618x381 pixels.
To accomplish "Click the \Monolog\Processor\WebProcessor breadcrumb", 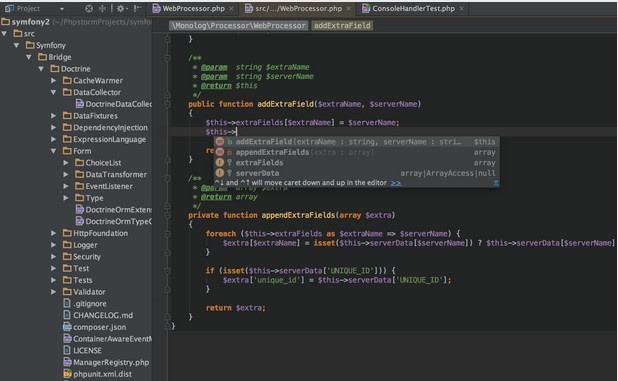I will pyautogui.click(x=239, y=26).
